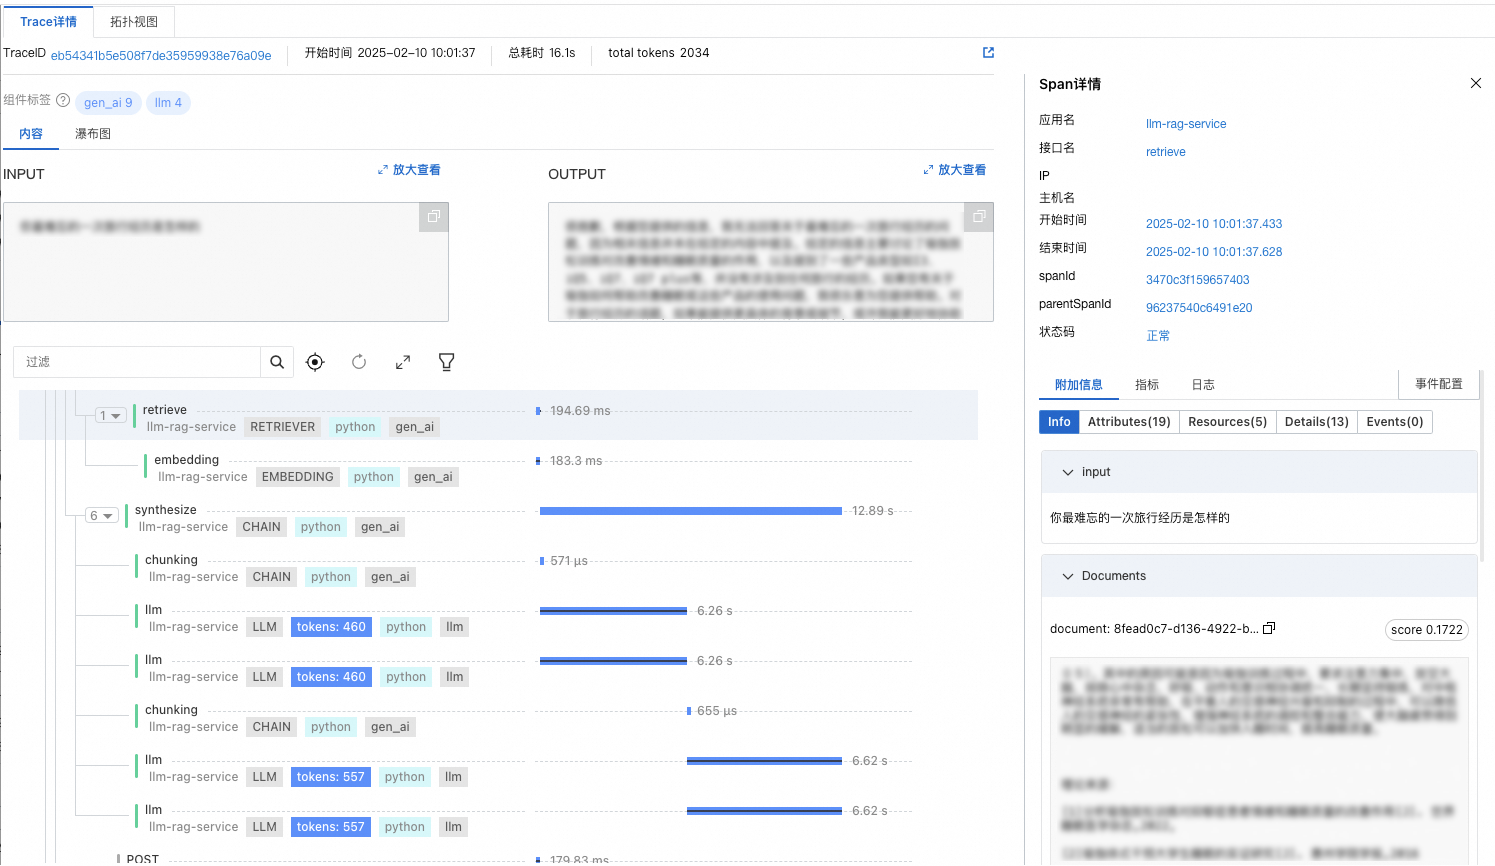Screen dimensions: 1495x866
Task: Click the document text preview box
Action: (1259, 760)
